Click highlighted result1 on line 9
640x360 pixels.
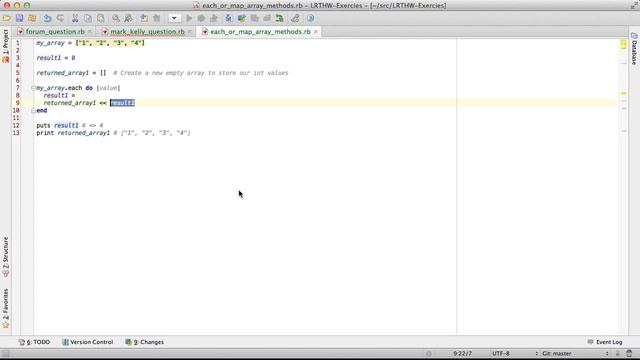[x=122, y=103]
